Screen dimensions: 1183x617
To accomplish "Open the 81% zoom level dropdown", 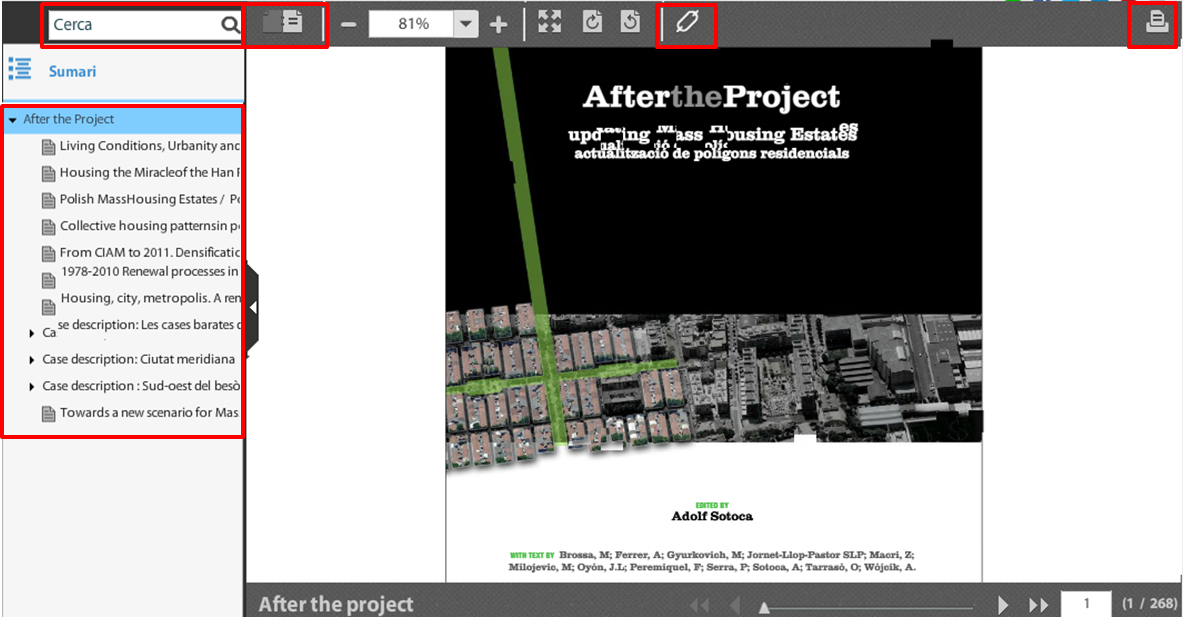I will pos(466,24).
